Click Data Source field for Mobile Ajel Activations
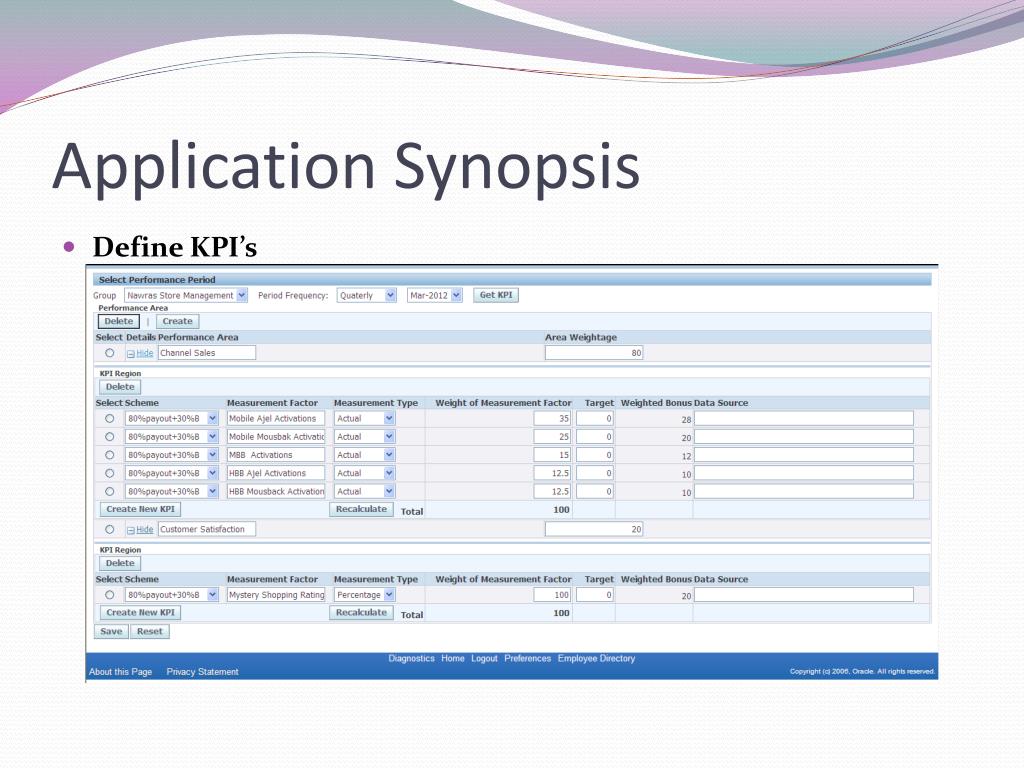Screen dimensions: 1024x768 (804, 419)
